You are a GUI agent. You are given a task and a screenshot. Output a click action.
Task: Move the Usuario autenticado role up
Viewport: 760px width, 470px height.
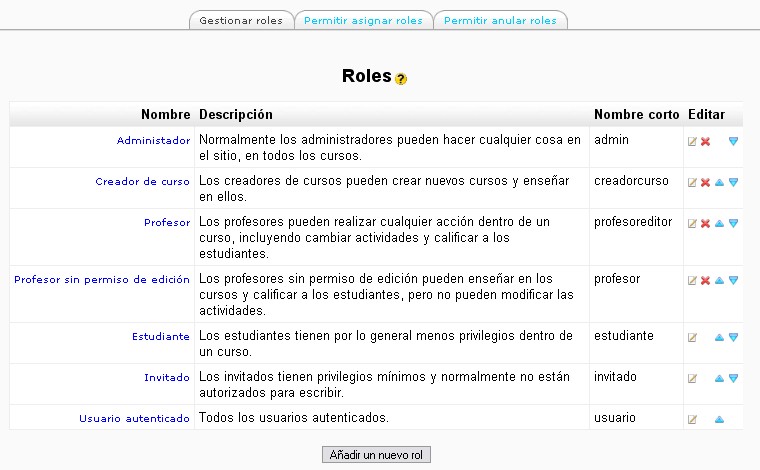719,420
